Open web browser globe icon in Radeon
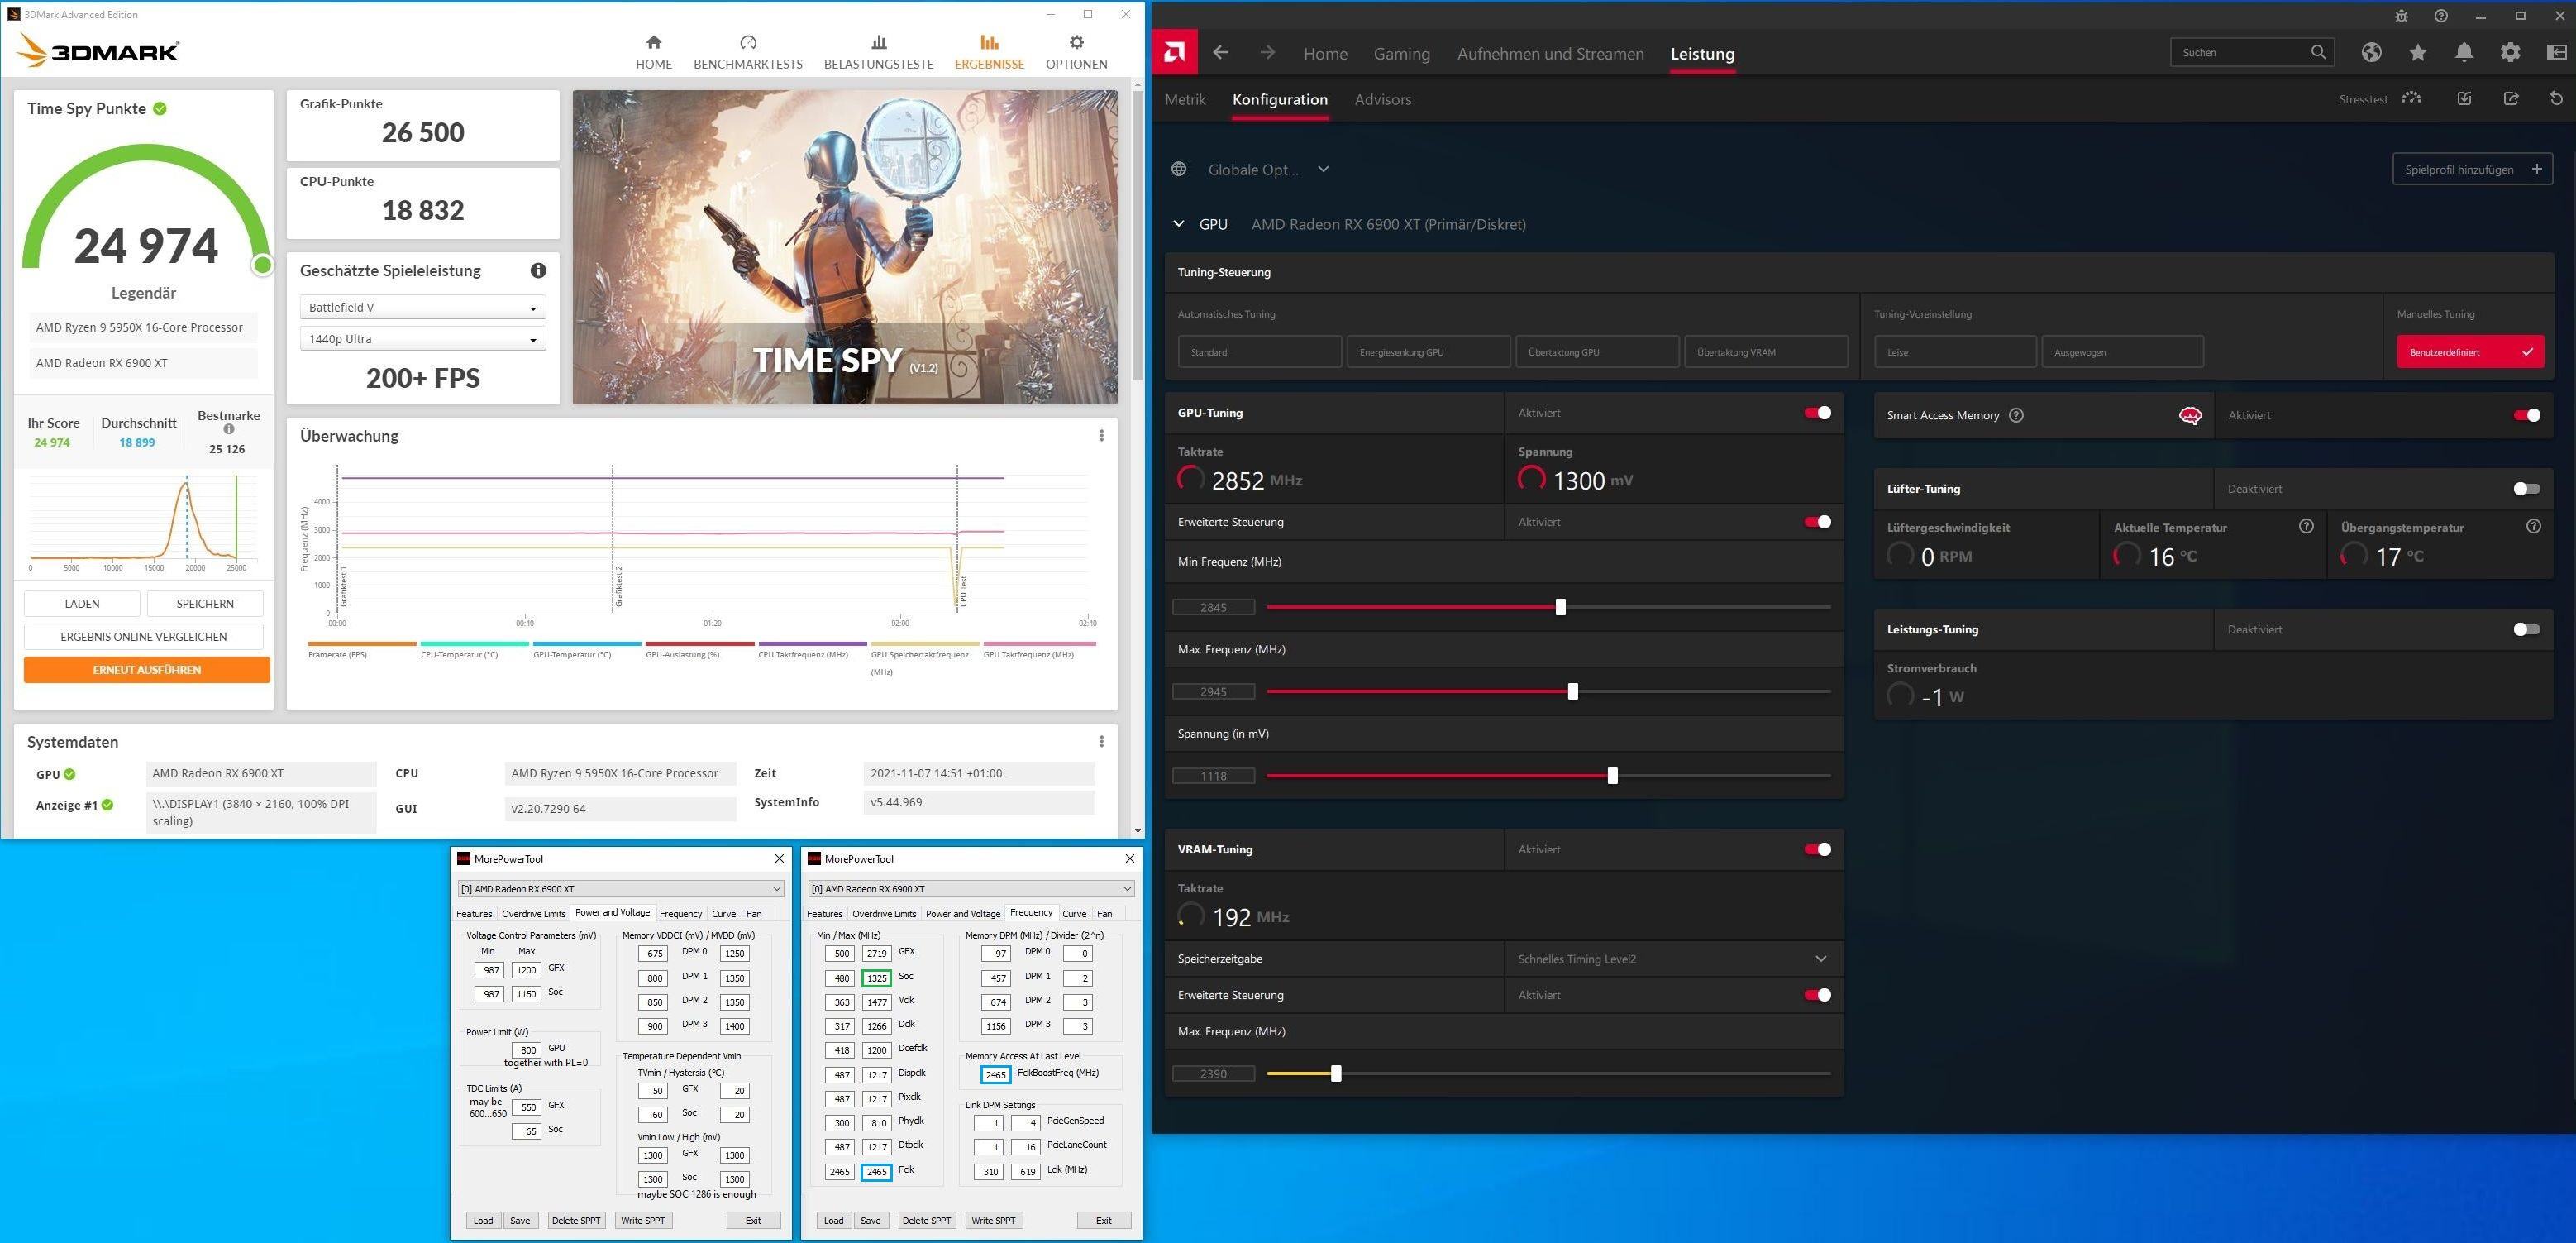Screen dimensions: 2576x1243 click(2371, 52)
